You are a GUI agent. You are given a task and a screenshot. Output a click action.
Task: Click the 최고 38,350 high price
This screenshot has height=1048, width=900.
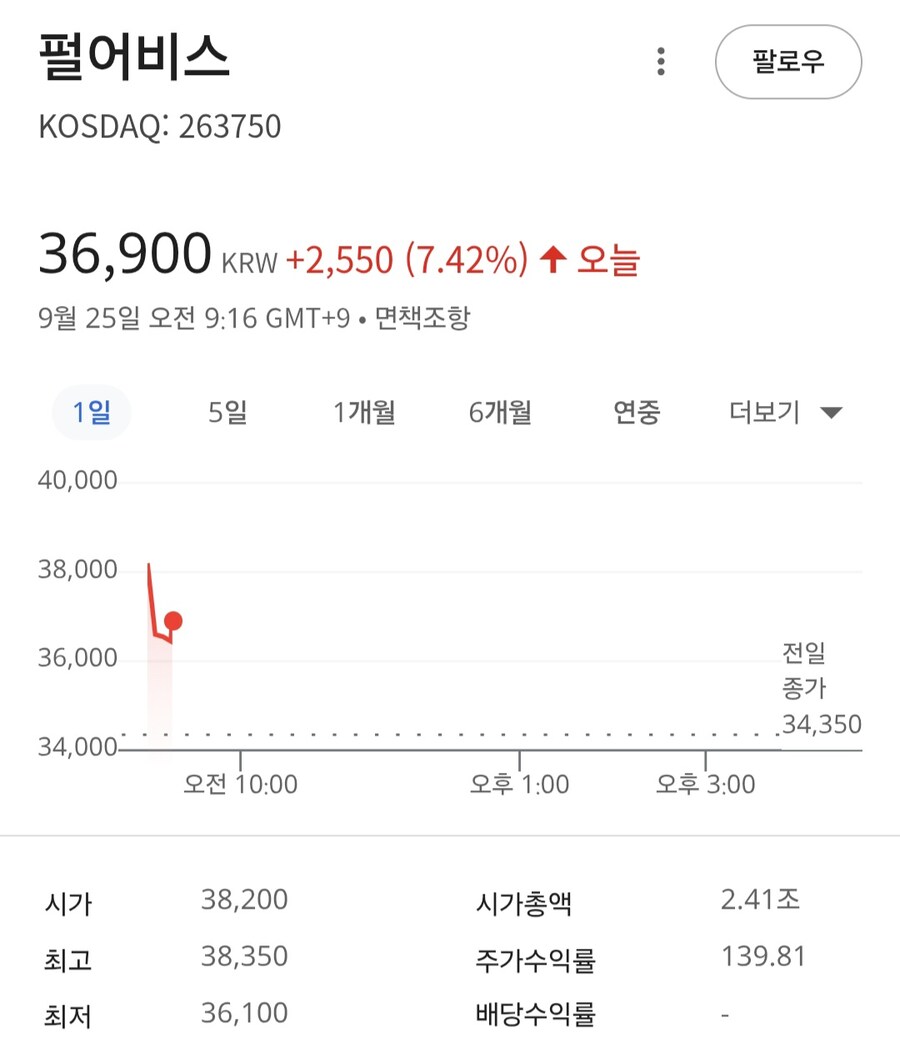(x=244, y=957)
